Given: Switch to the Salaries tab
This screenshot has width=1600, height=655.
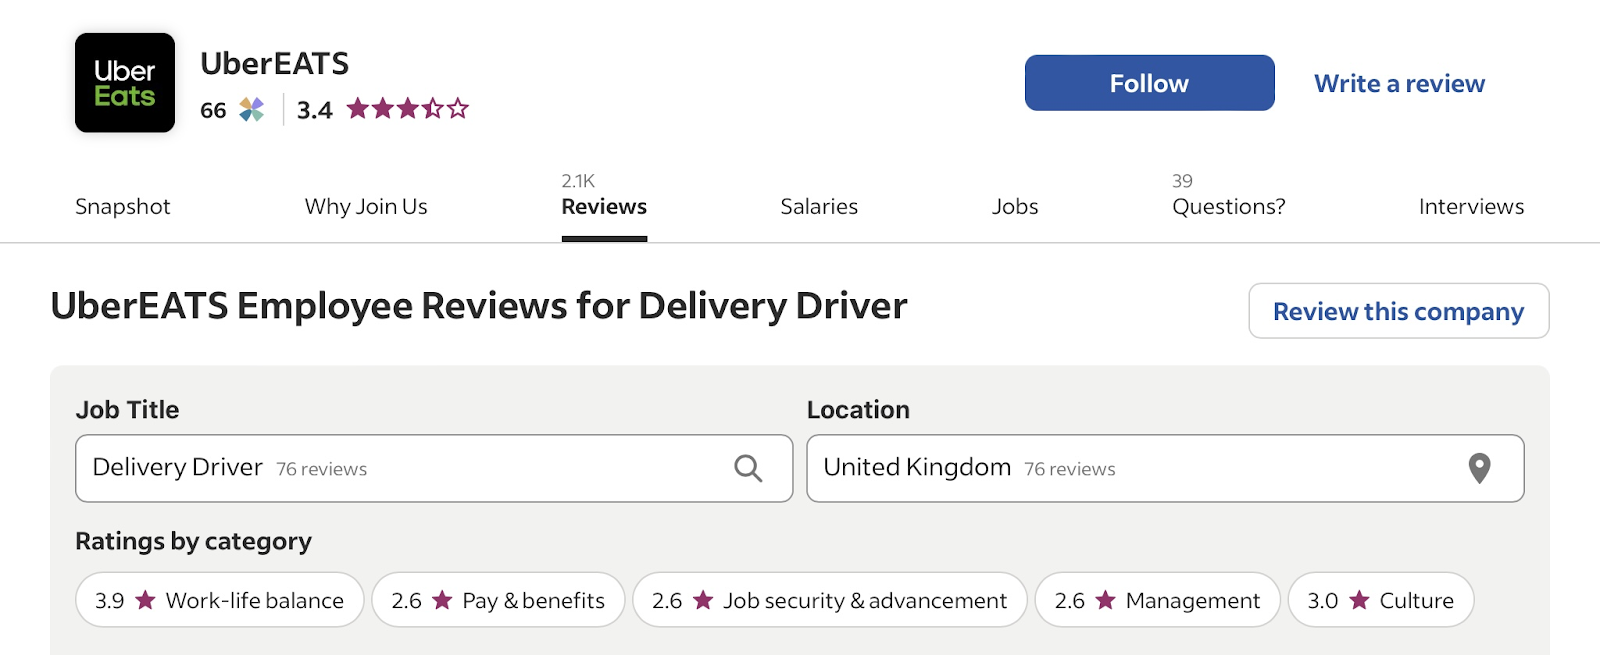Looking at the screenshot, I should (x=819, y=206).
